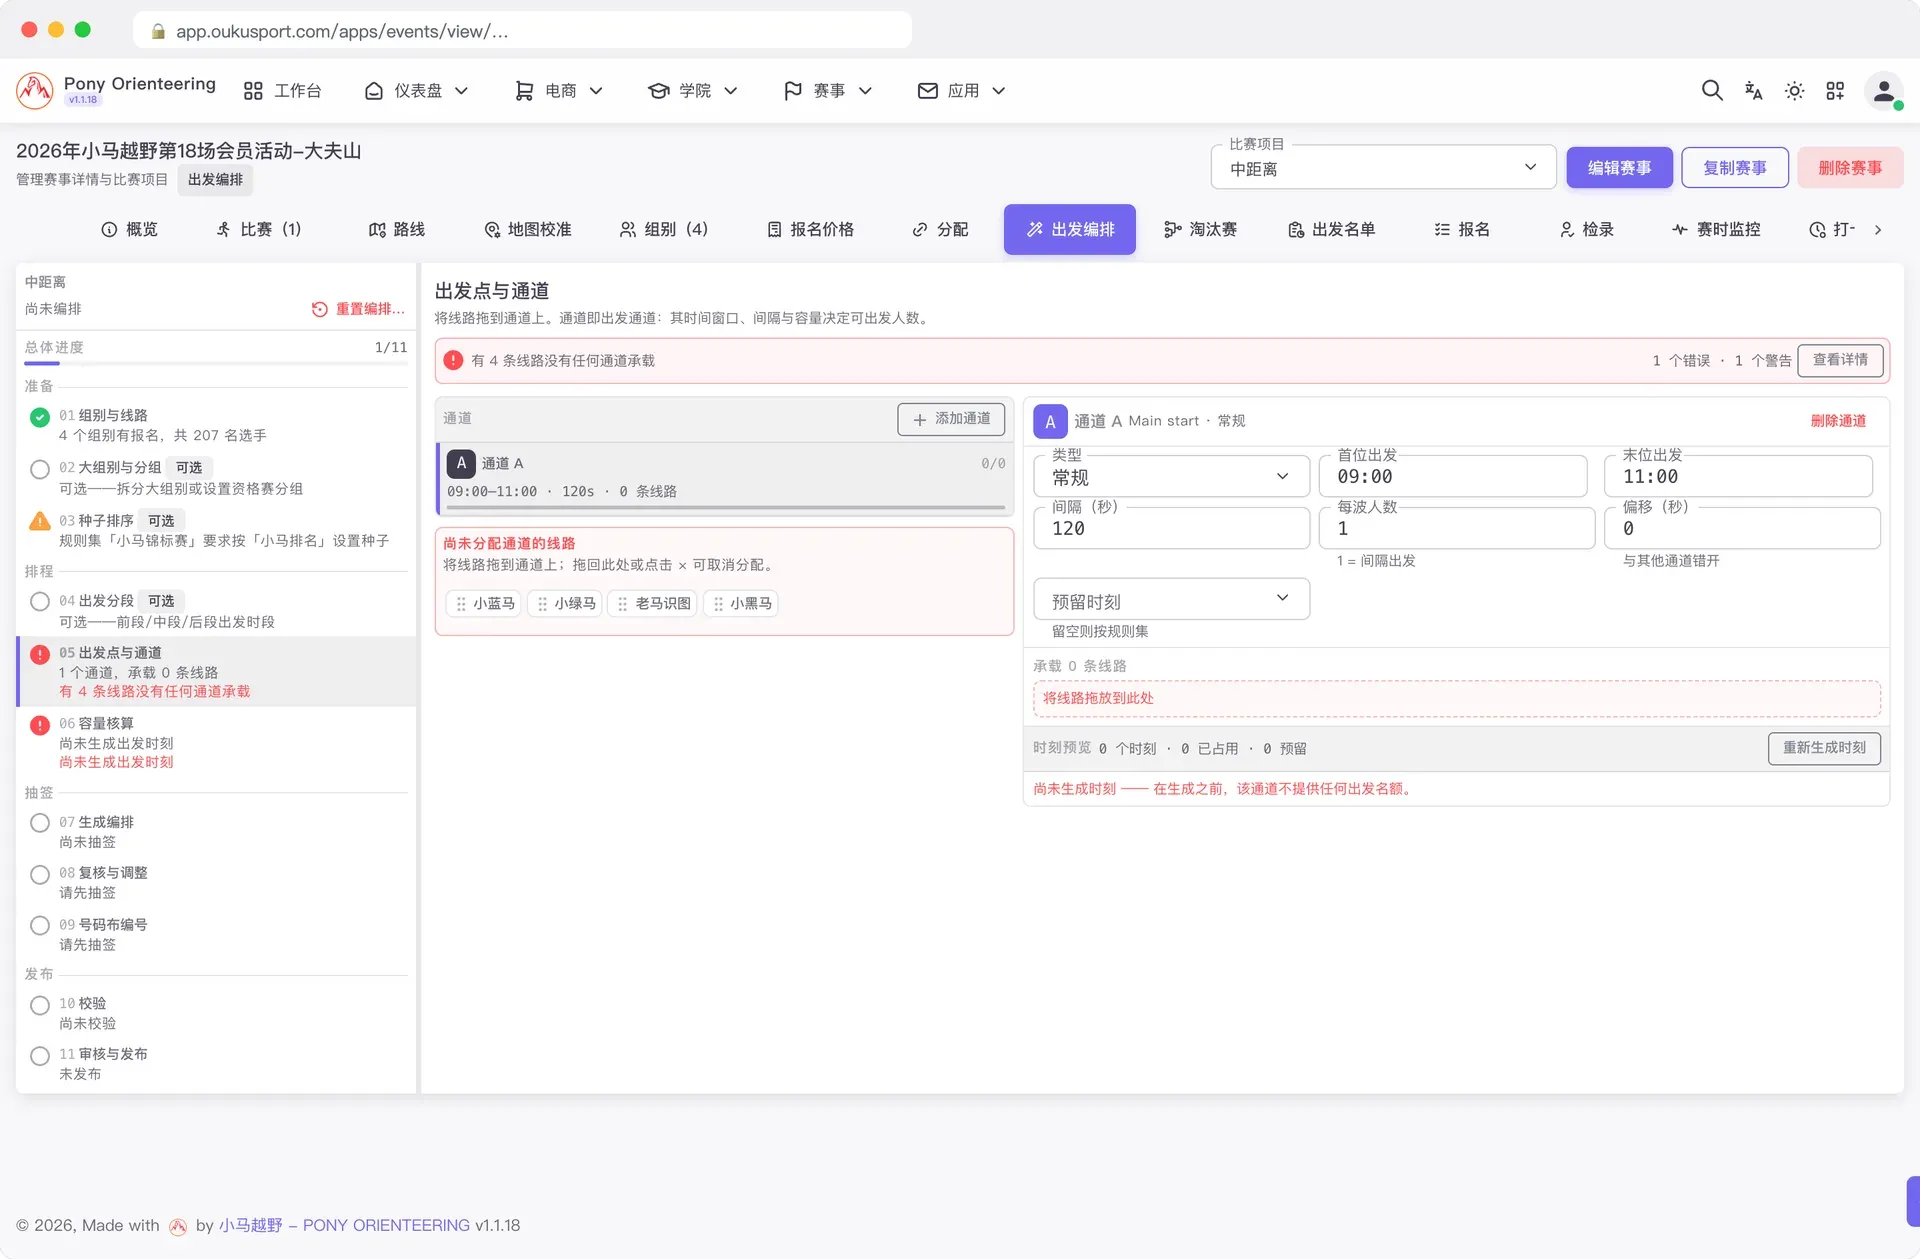Click the warning triangle beside 03 种子排序
Viewport: 1920px width, 1259px height.
(40, 521)
